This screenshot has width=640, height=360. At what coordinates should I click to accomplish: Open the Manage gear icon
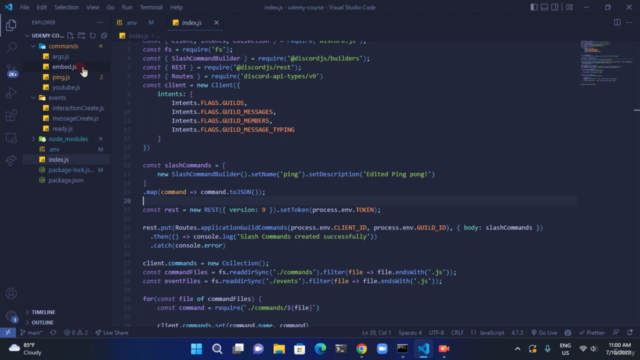(x=11, y=316)
